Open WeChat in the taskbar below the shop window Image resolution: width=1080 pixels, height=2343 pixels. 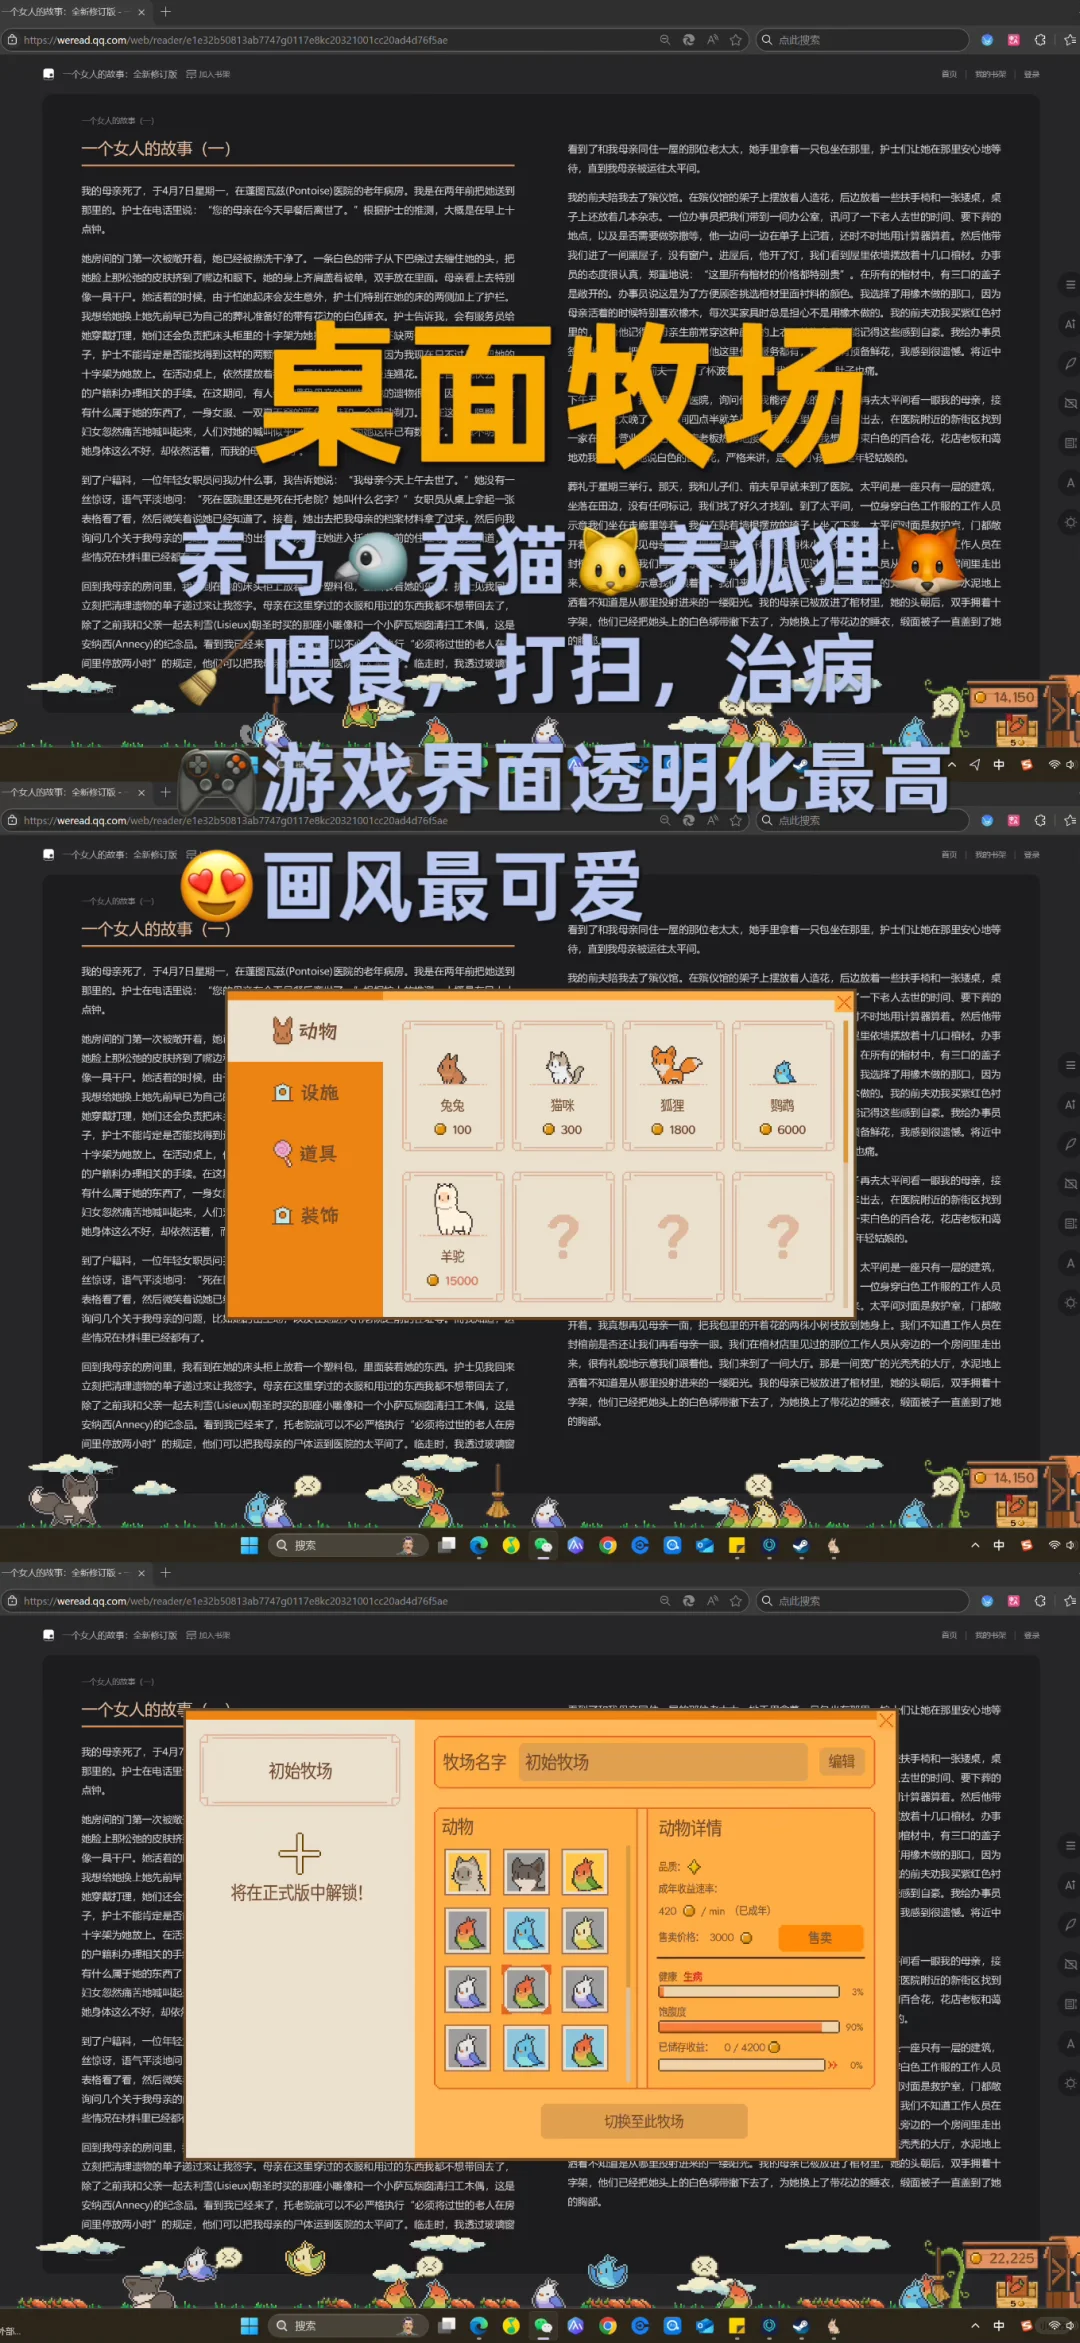(543, 1545)
